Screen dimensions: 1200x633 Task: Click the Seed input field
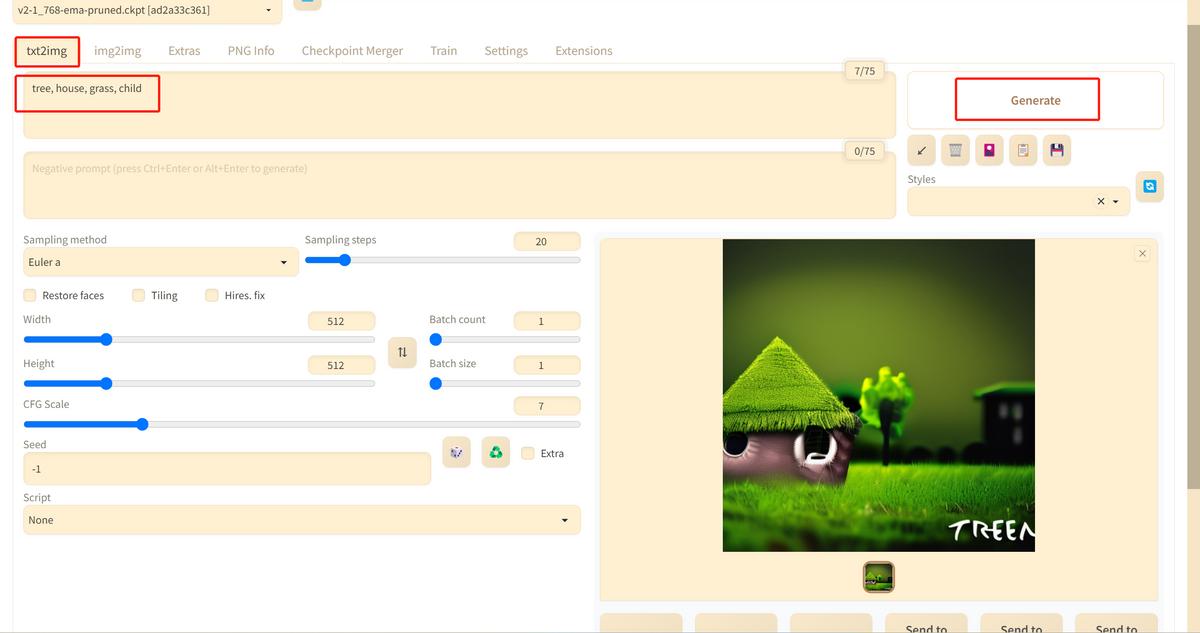point(227,469)
